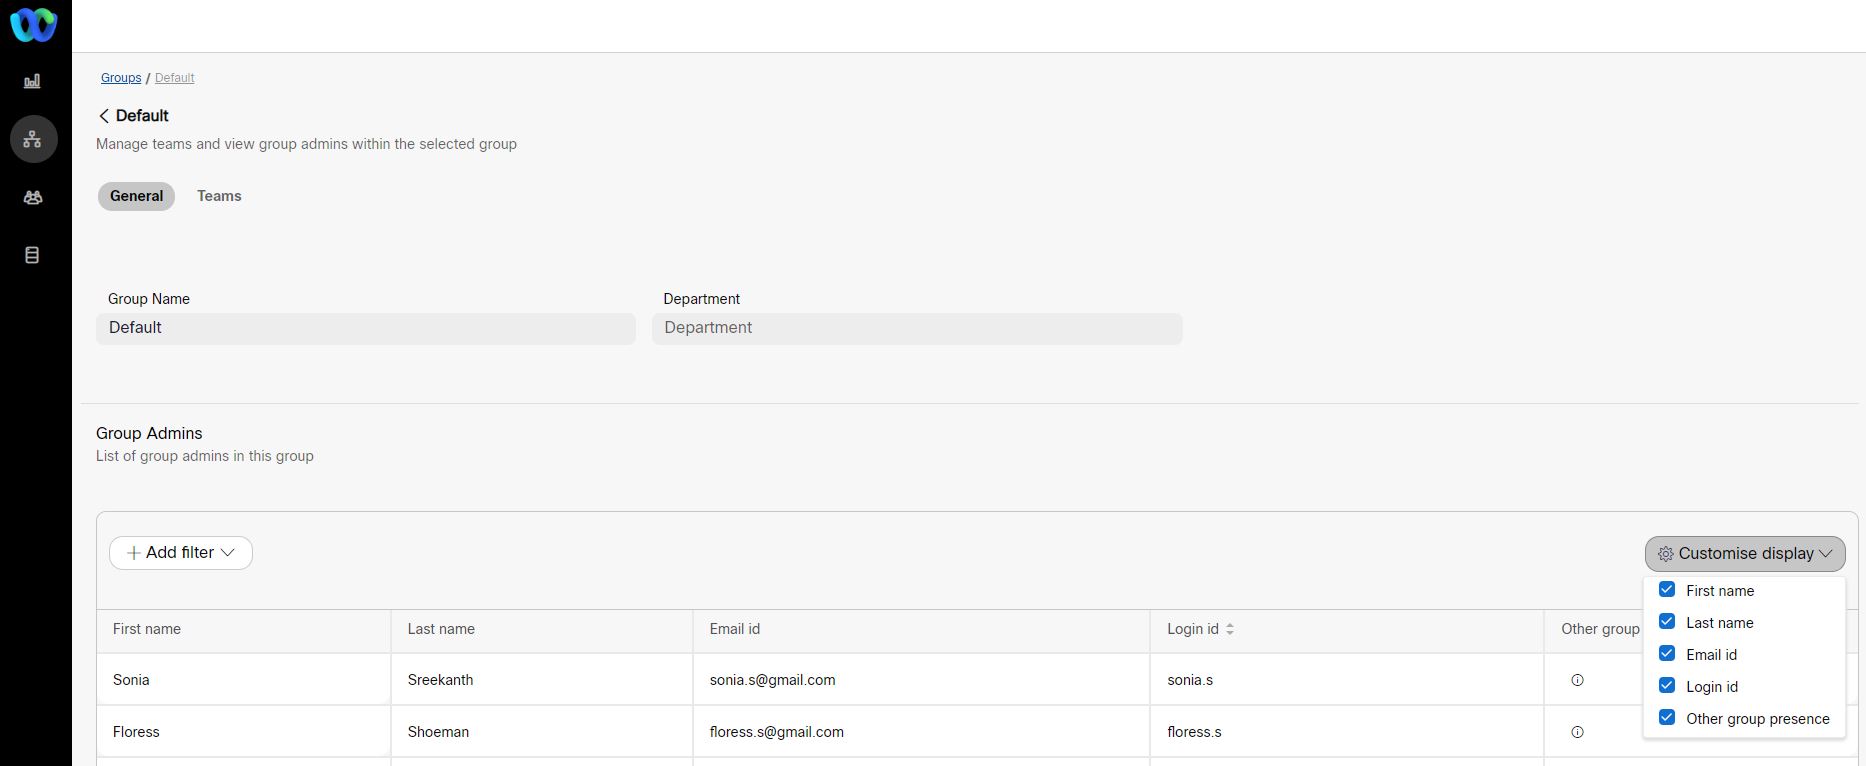Collapse the Customise display dropdown

pos(1745,553)
